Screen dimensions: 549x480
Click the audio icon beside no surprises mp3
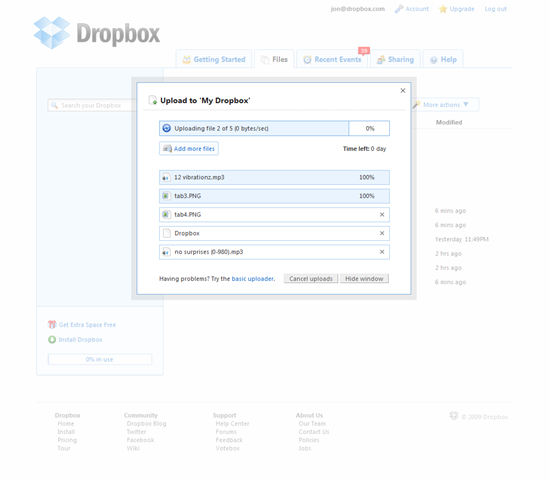[x=166, y=252]
